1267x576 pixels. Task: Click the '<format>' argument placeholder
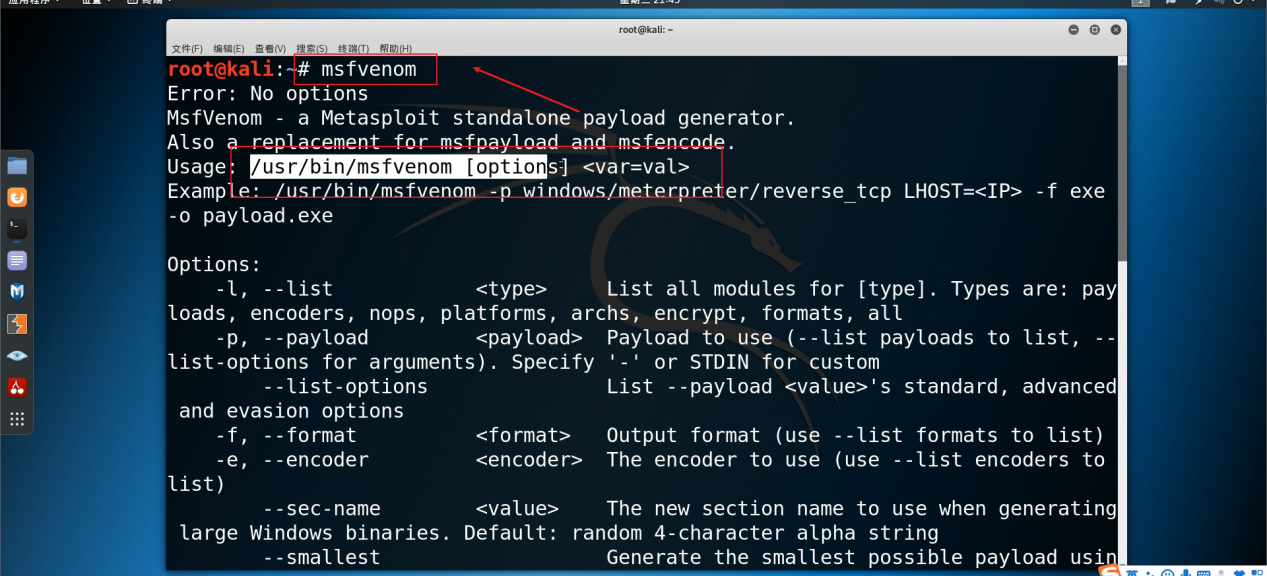(523, 435)
